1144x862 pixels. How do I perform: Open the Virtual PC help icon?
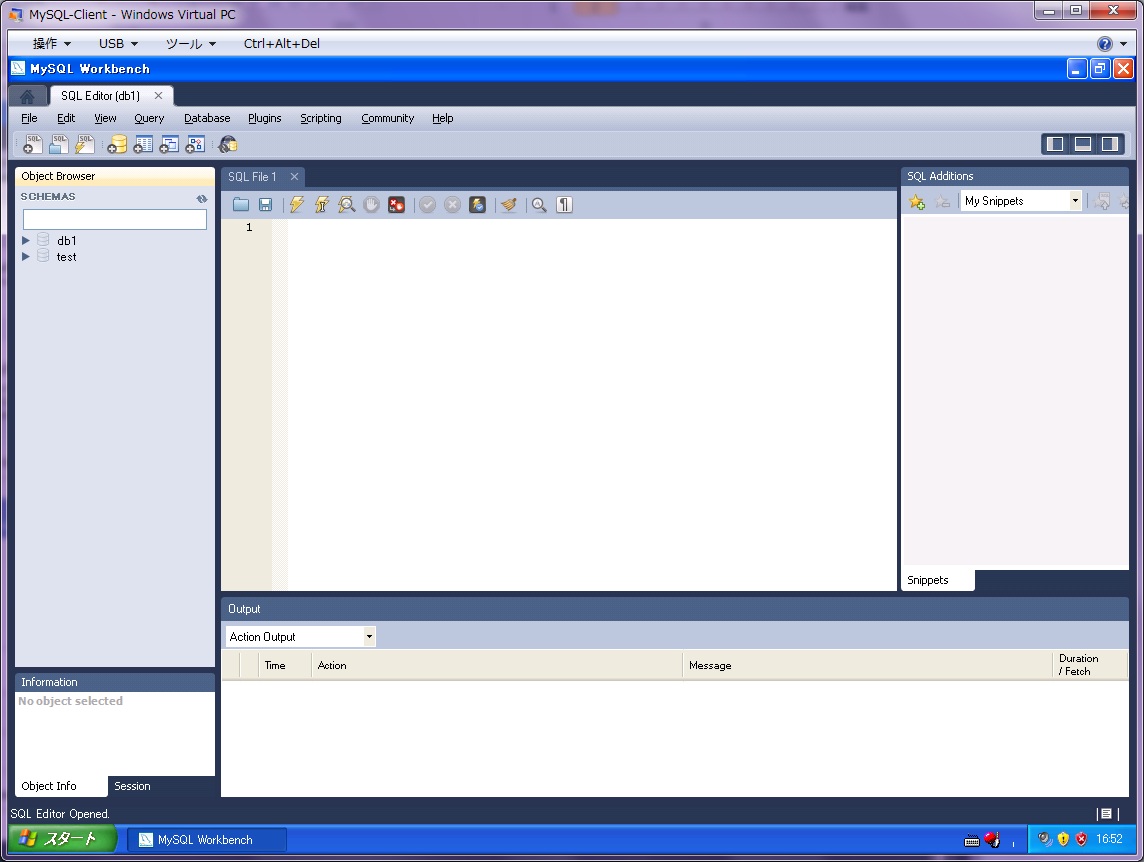click(x=1105, y=44)
